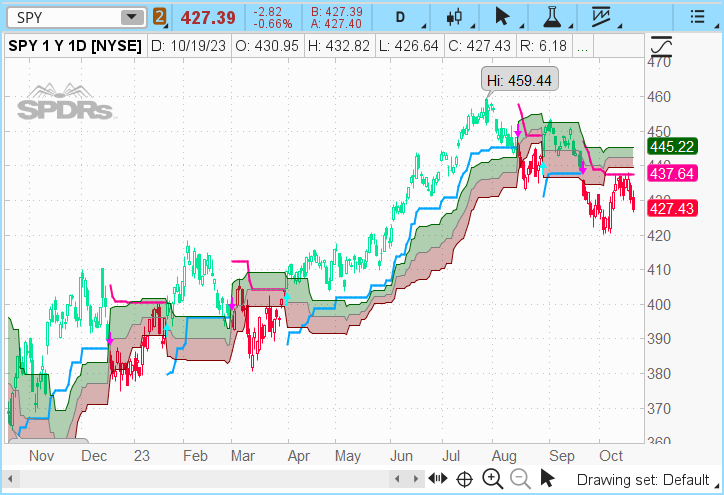Click the close C: 427.43 value
This screenshot has height=495, width=724.
(x=479, y=46)
